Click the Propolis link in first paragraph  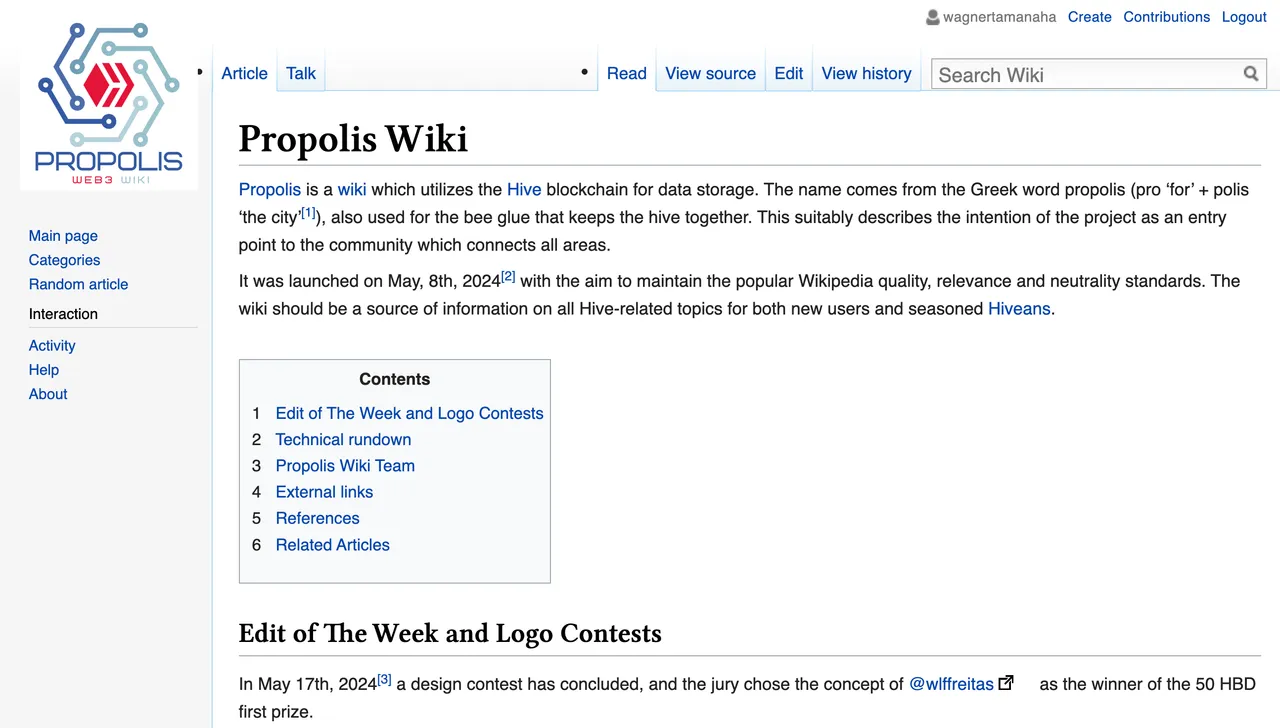[270, 190]
